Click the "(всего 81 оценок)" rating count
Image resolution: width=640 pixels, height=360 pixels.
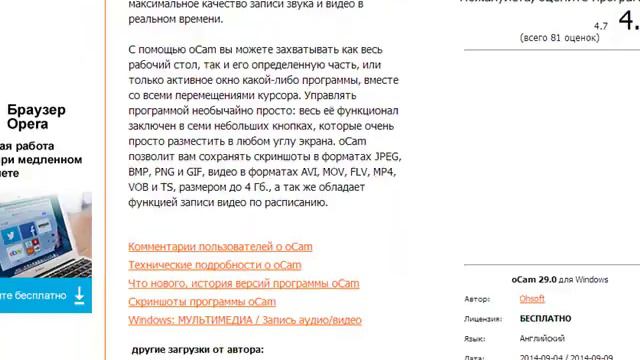pos(560,38)
